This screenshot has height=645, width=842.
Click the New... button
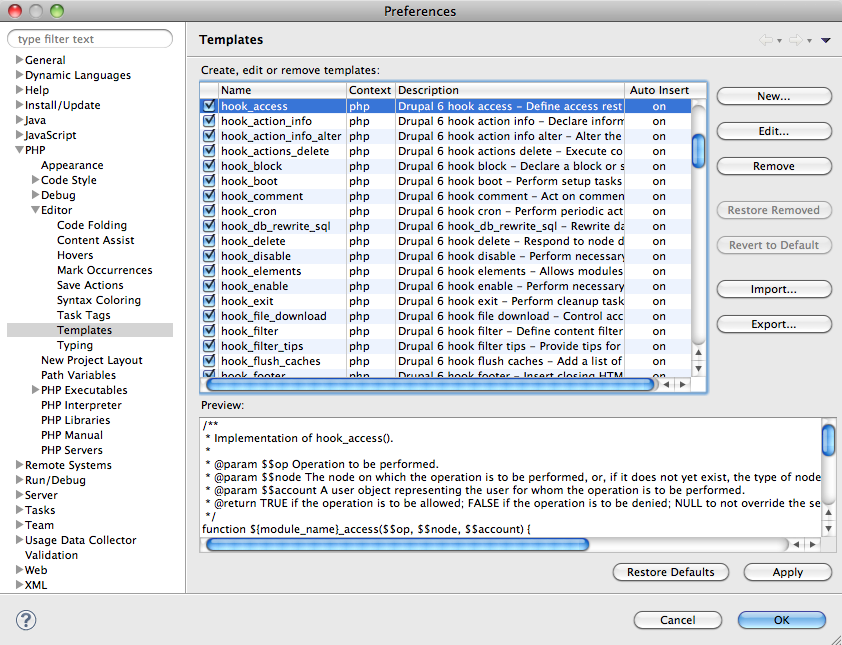pyautogui.click(x=774, y=96)
